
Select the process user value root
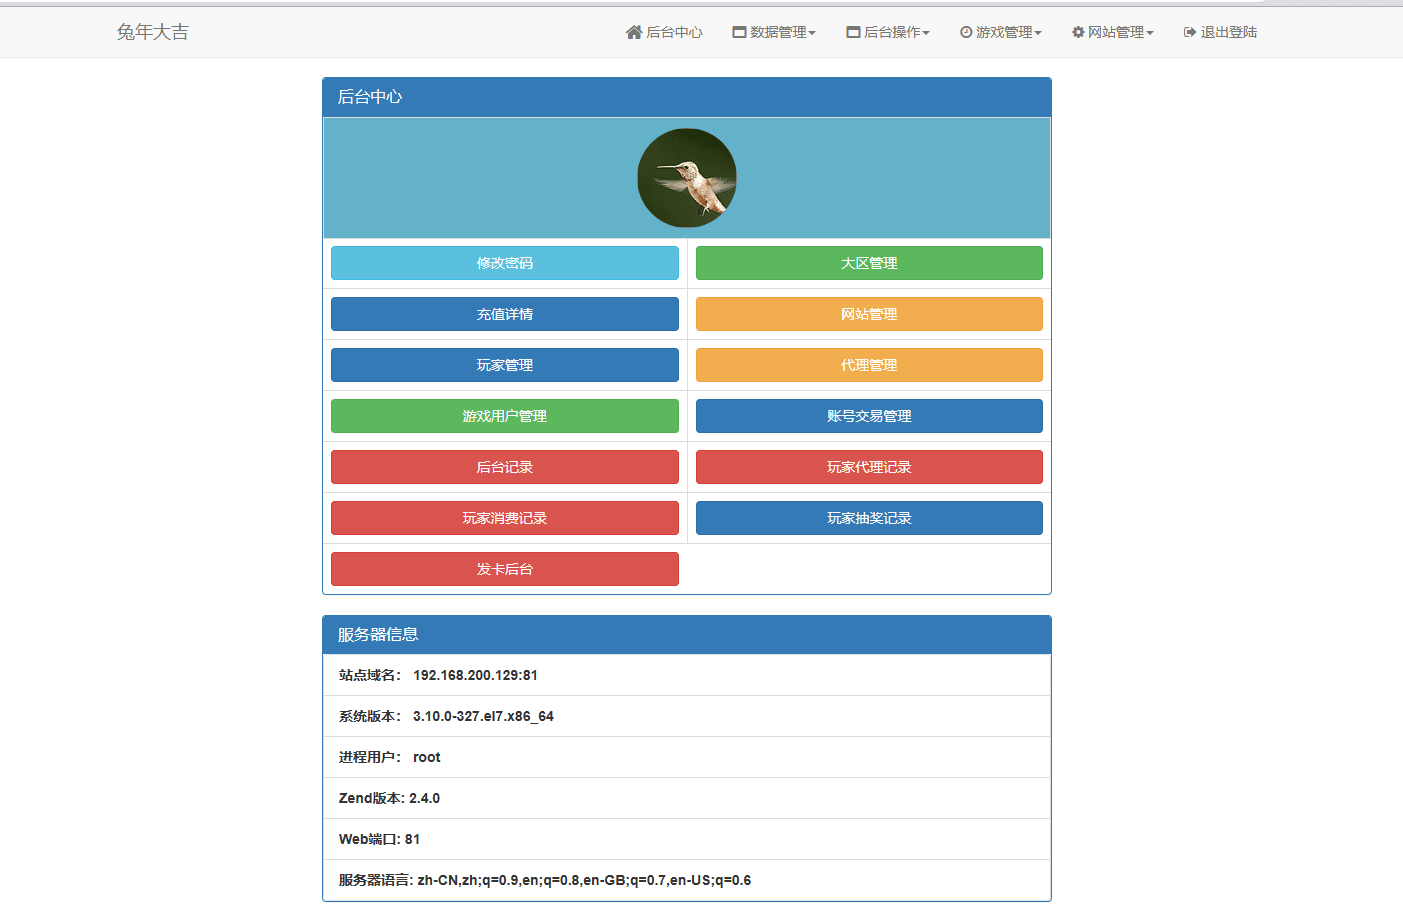click(427, 757)
